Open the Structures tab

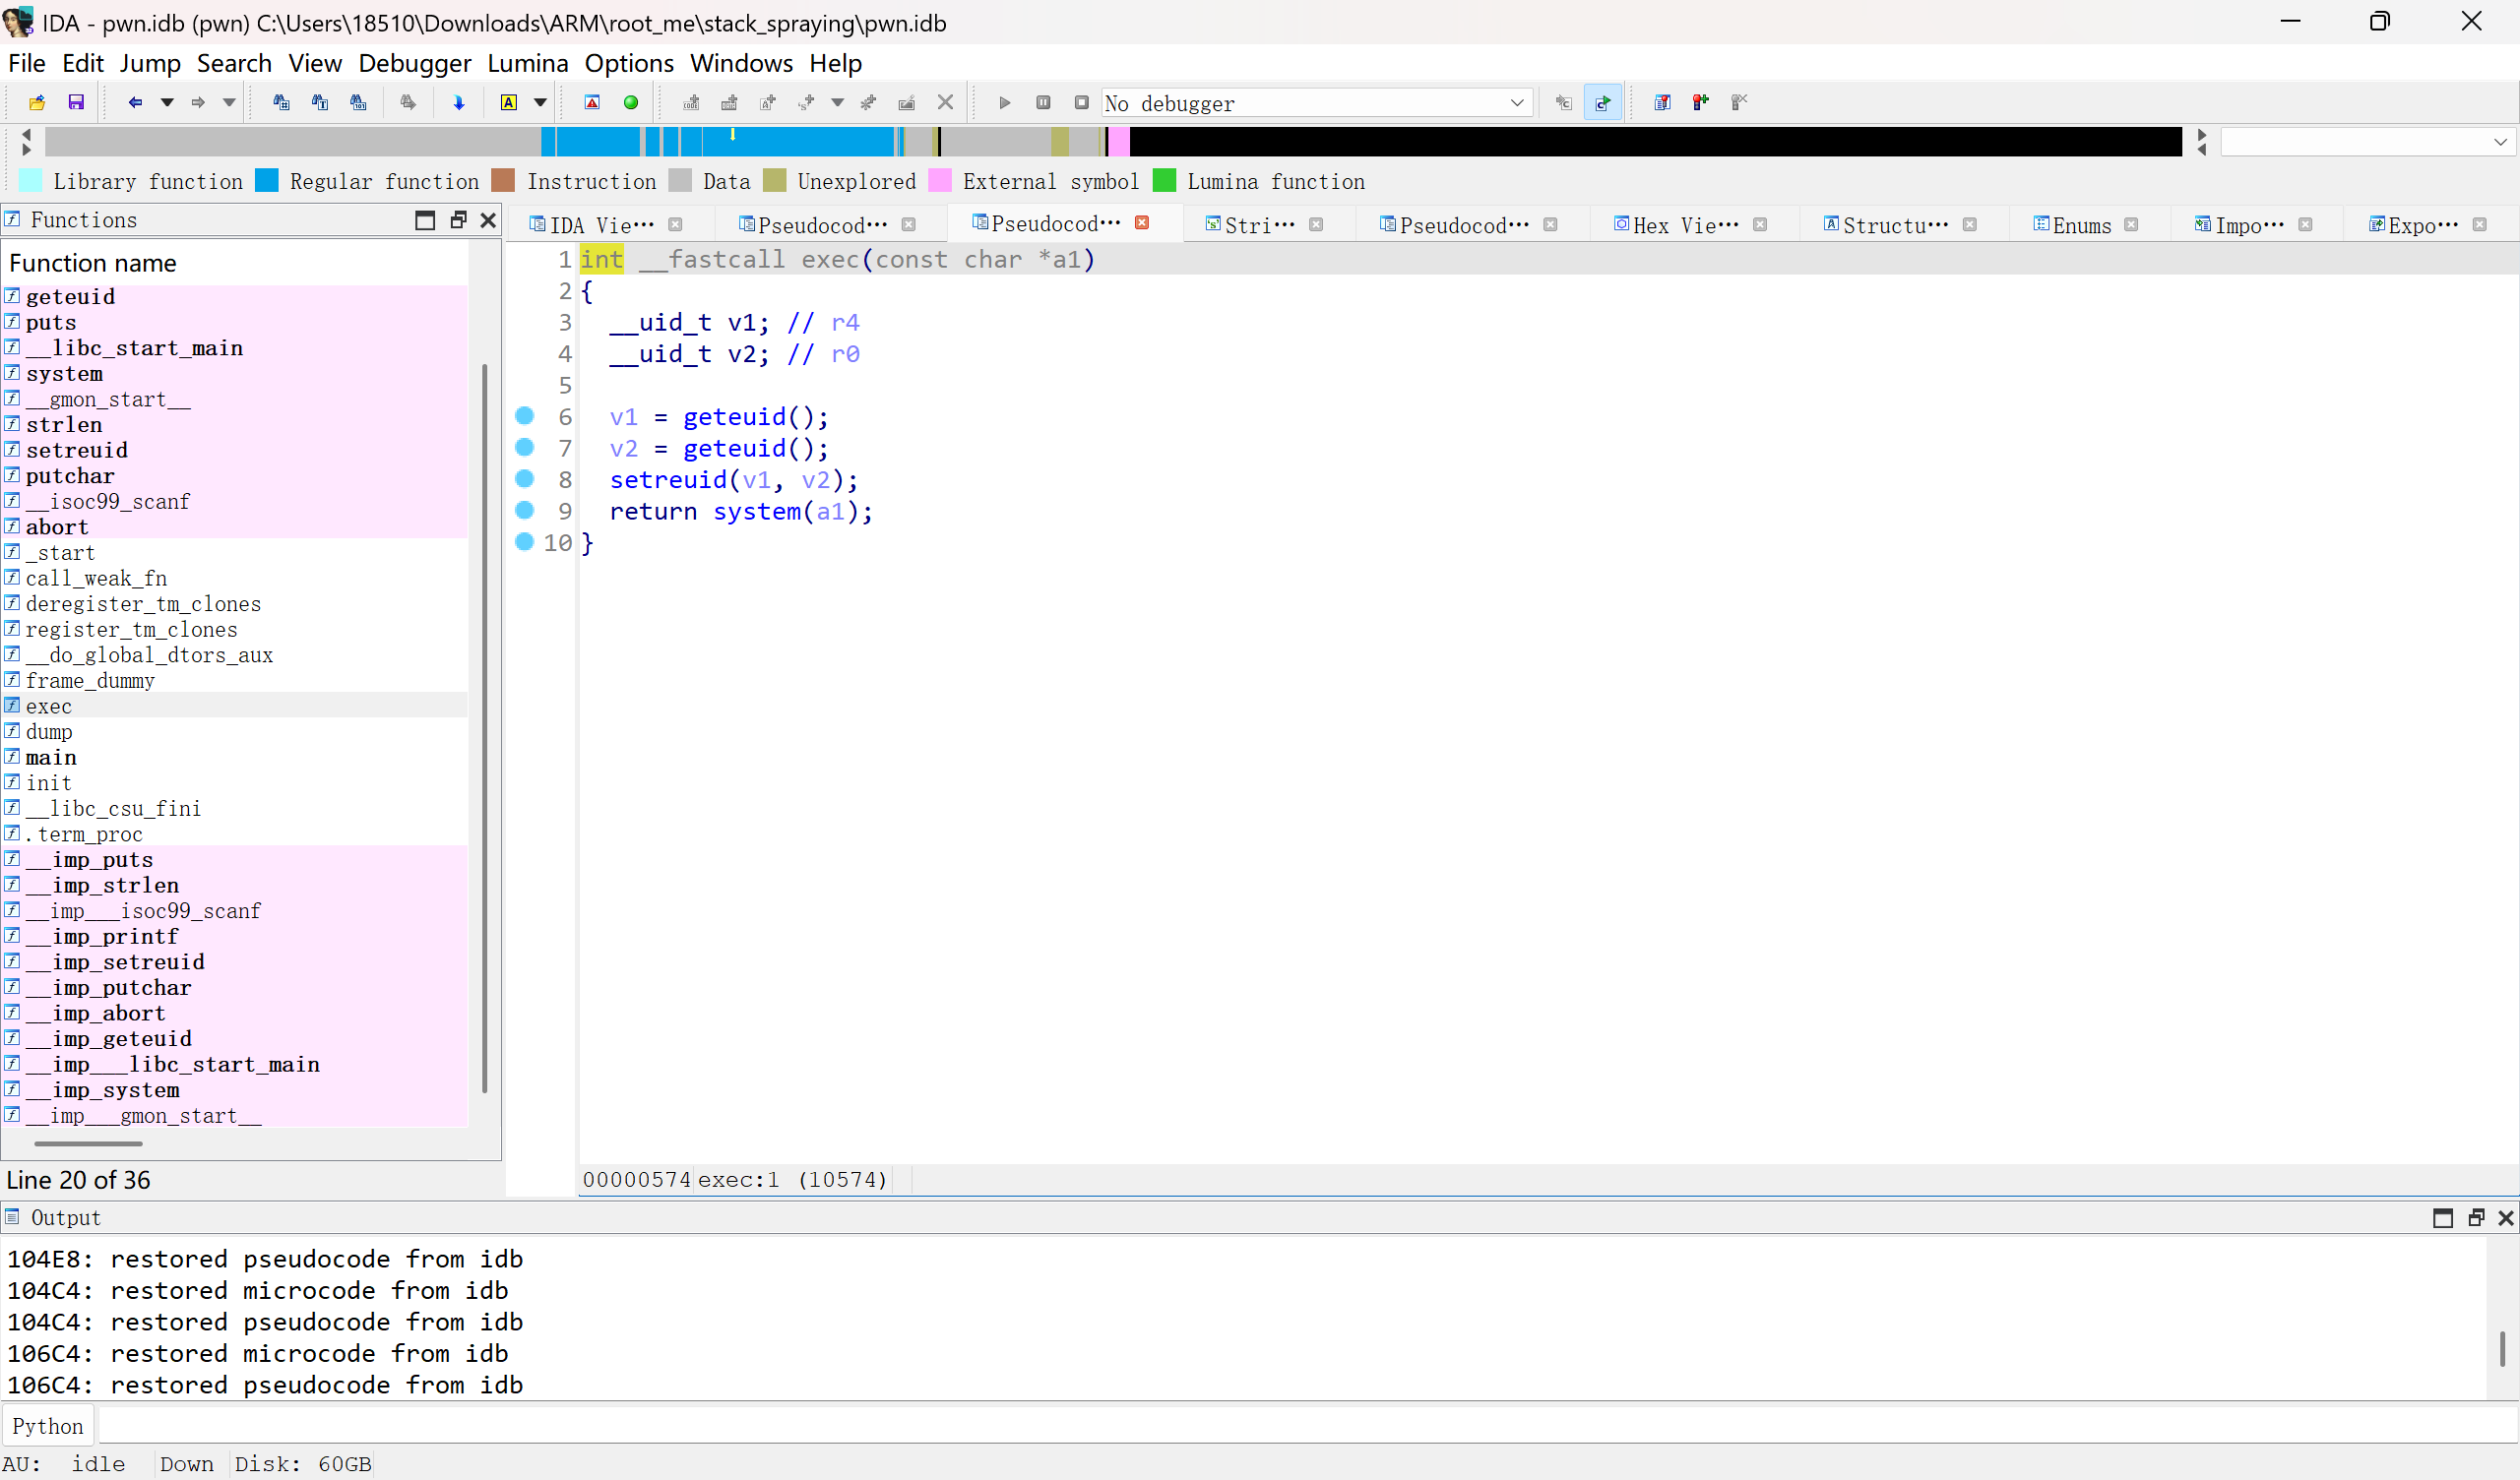click(1894, 225)
